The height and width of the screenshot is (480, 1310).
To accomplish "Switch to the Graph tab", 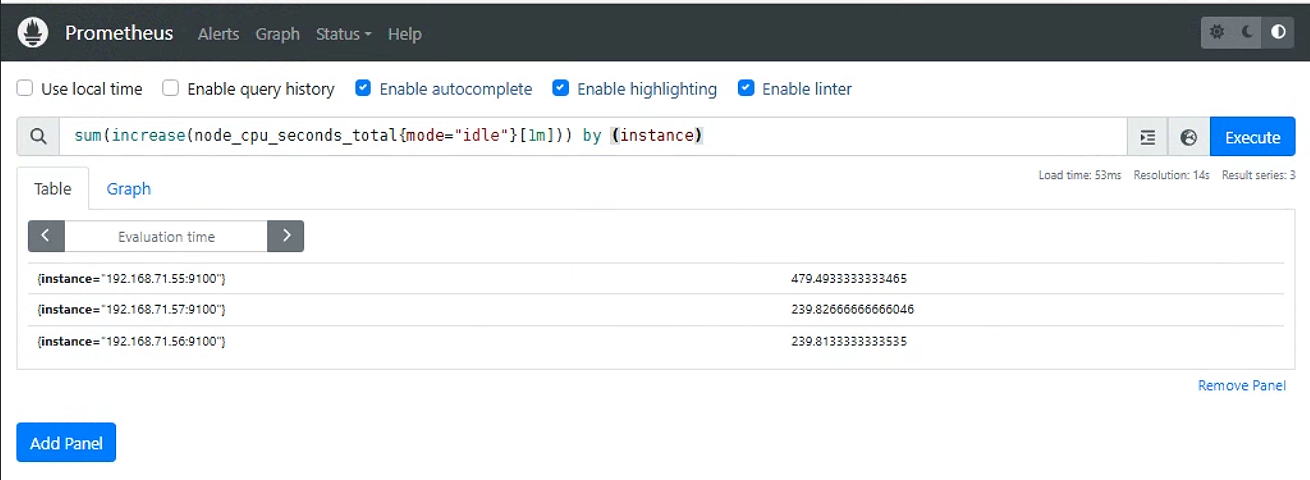I will [x=129, y=188].
